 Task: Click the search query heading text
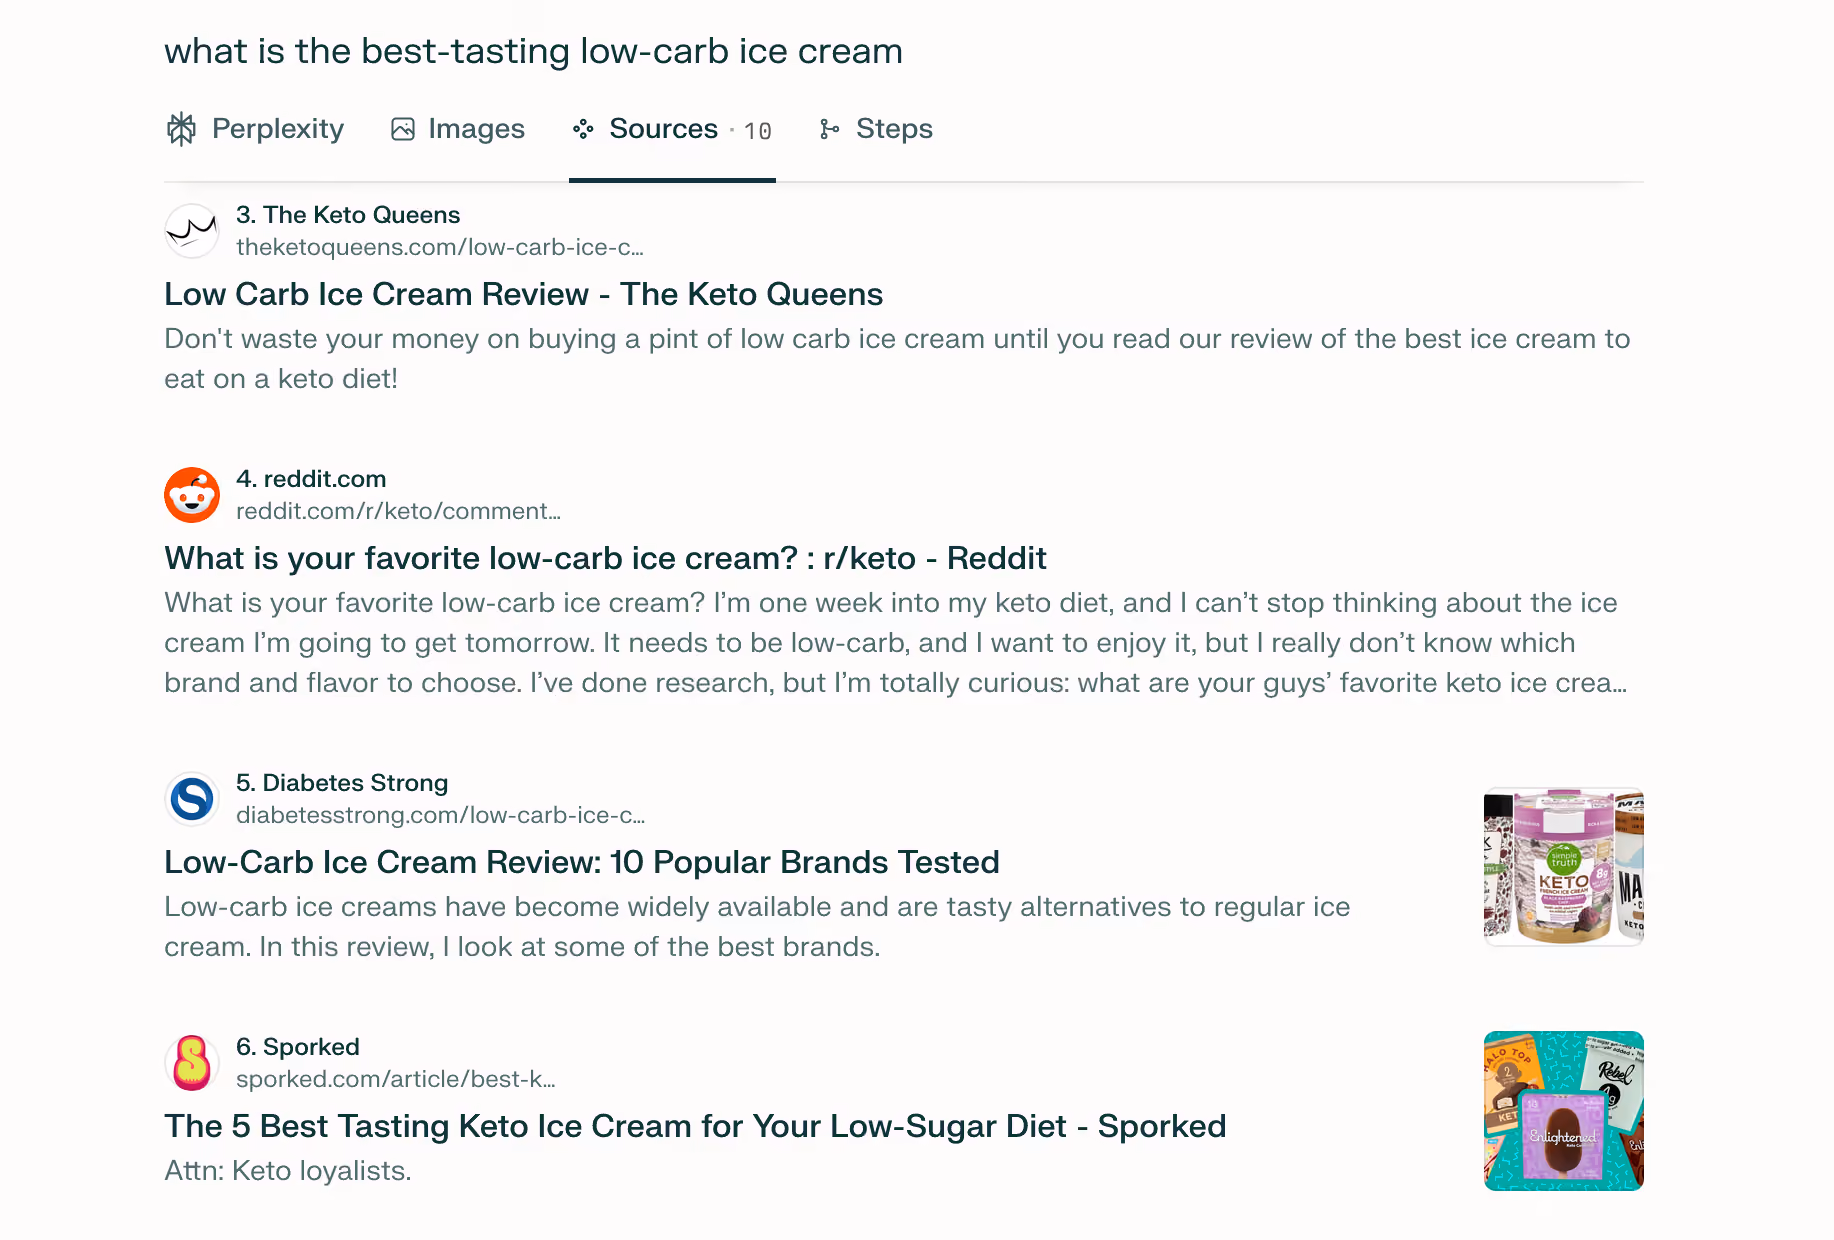pos(533,51)
